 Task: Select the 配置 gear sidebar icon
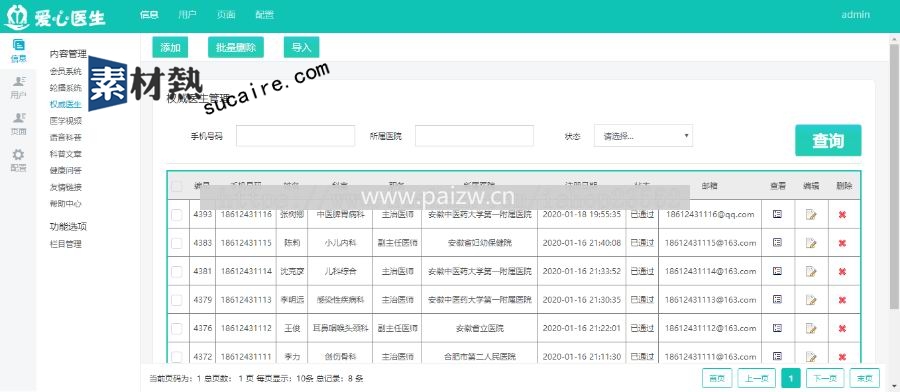[18, 161]
